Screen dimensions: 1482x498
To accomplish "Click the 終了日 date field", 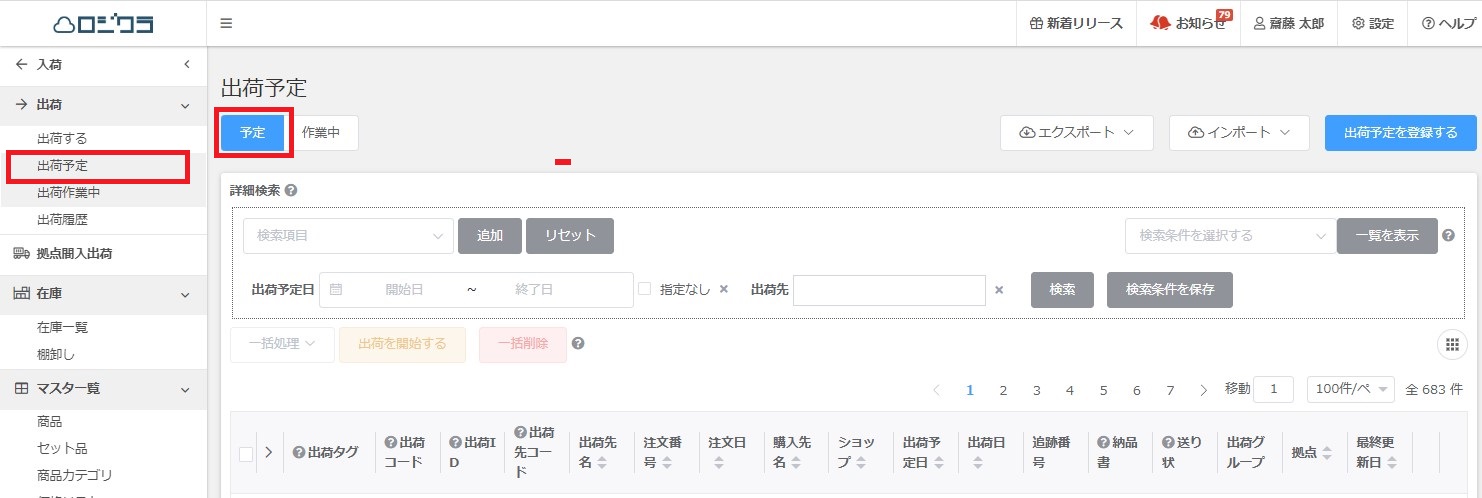I will [x=534, y=289].
